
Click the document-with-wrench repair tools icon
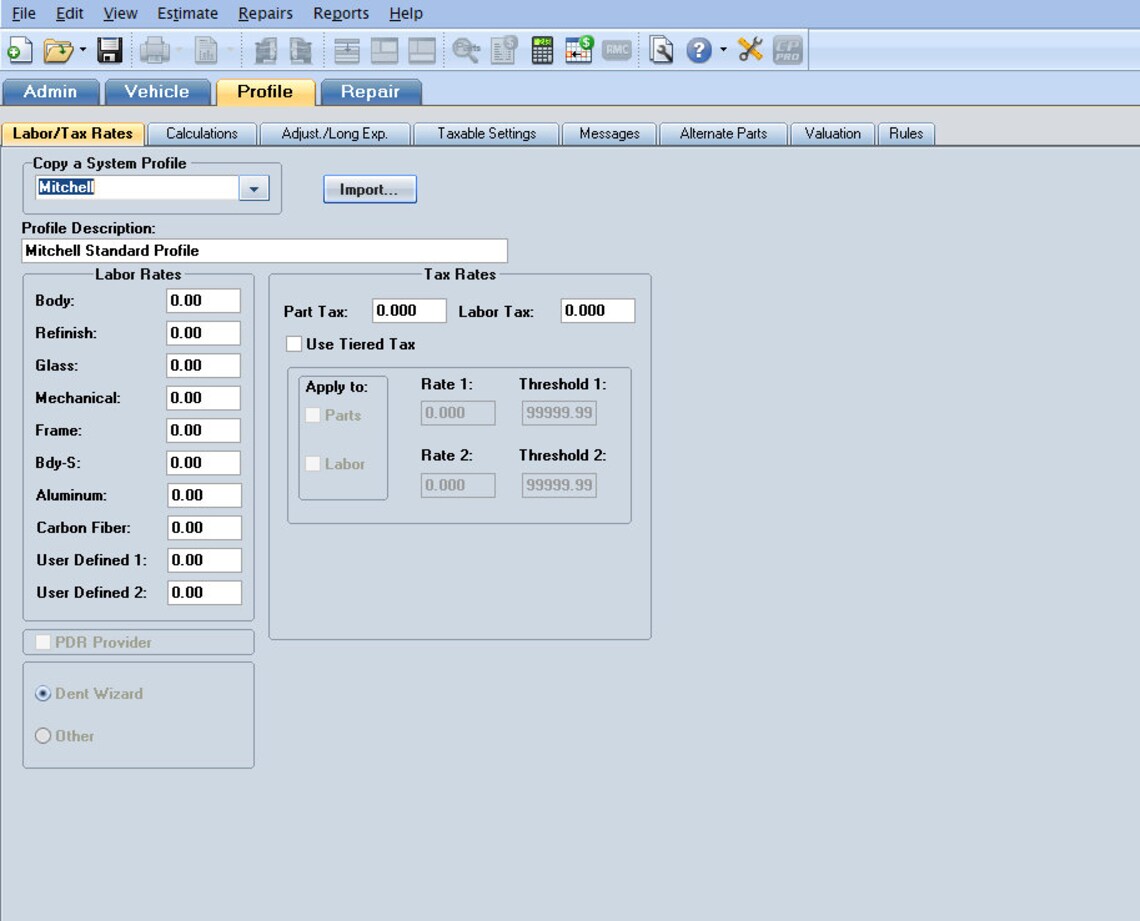click(x=662, y=50)
